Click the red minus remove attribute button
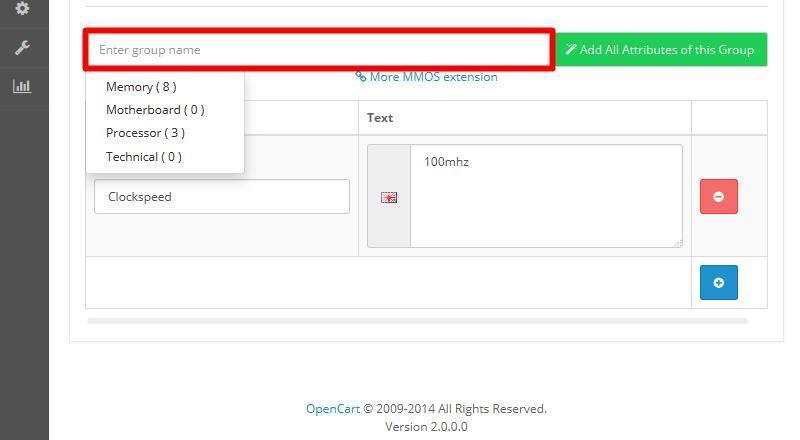Image resolution: width=800 pixels, height=440 pixels. [x=718, y=196]
